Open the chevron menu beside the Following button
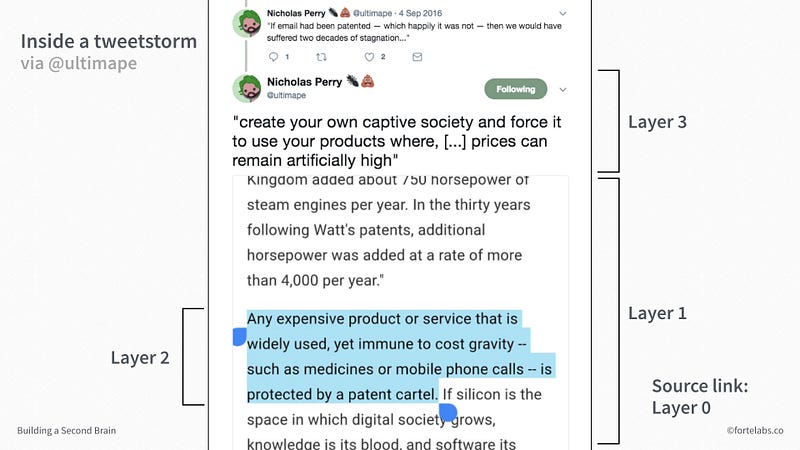 coord(563,89)
